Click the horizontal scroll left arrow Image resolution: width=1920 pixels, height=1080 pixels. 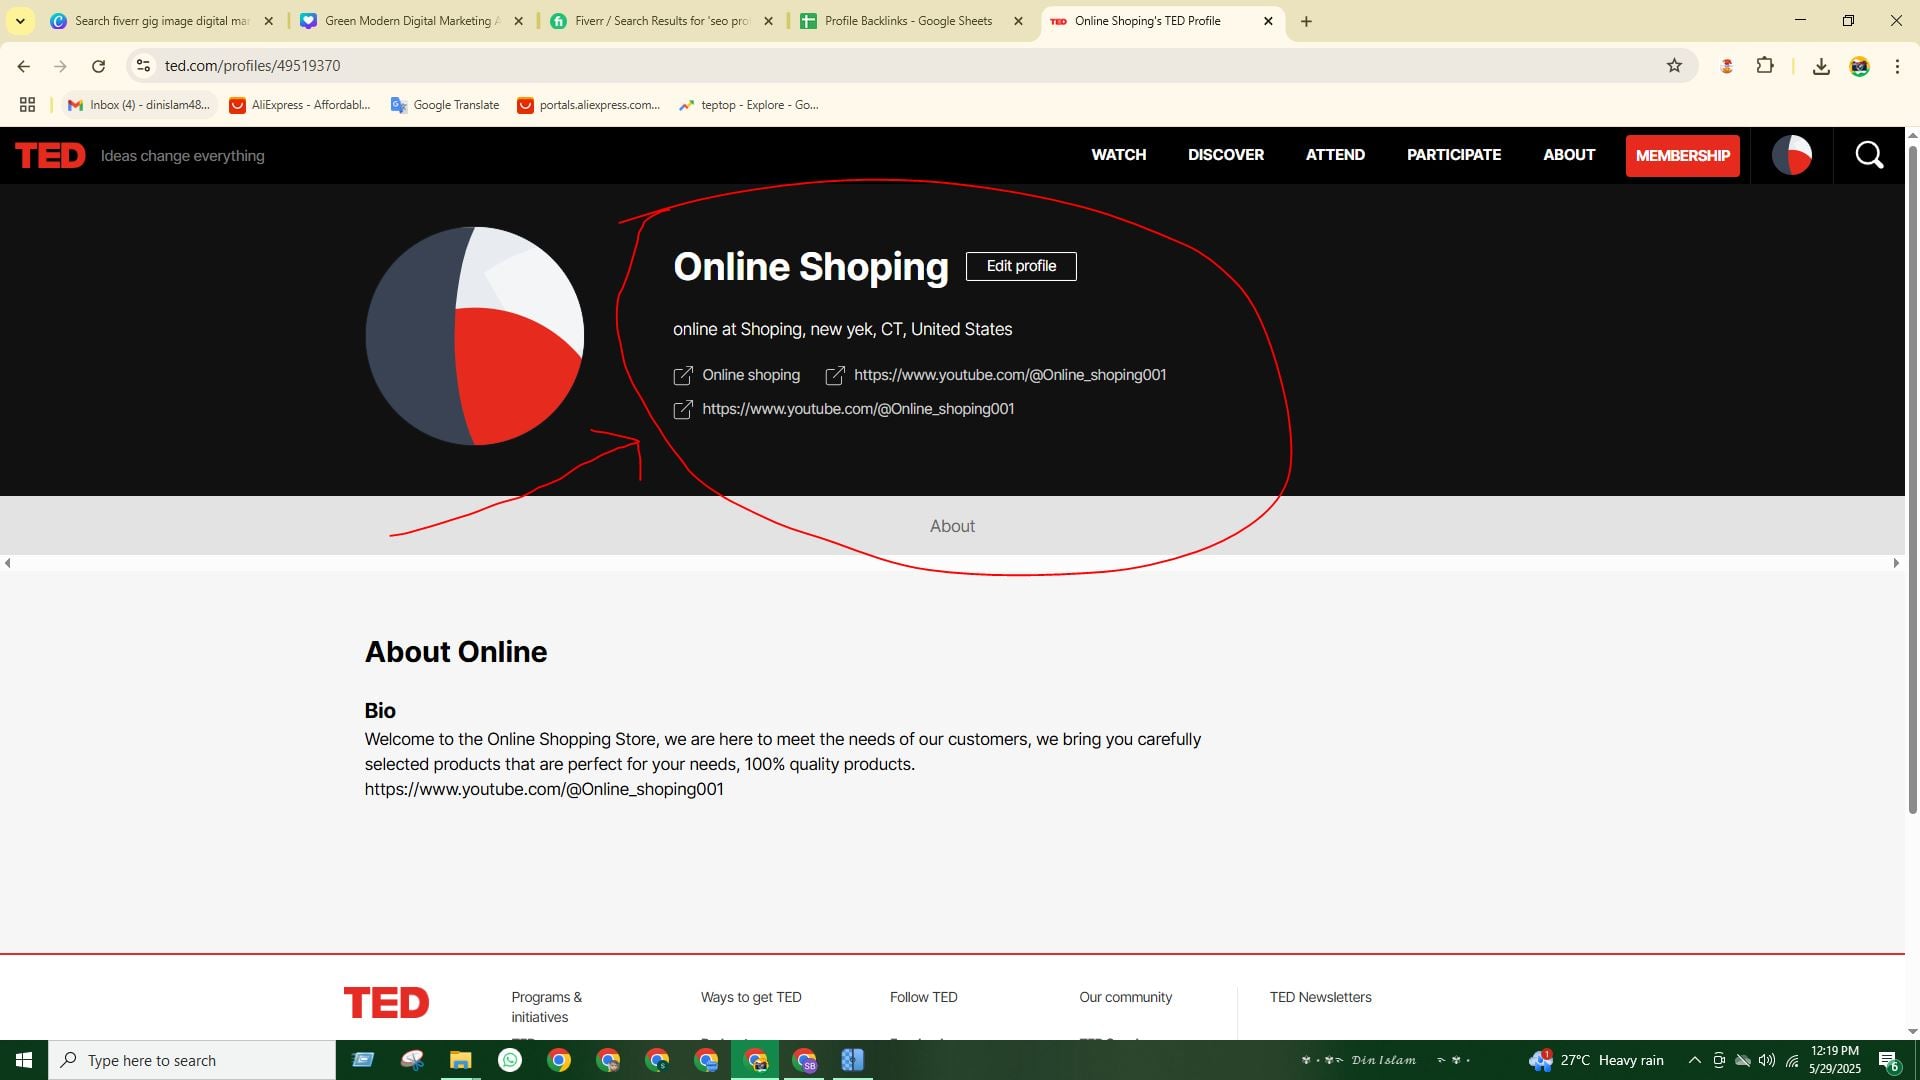(x=8, y=563)
